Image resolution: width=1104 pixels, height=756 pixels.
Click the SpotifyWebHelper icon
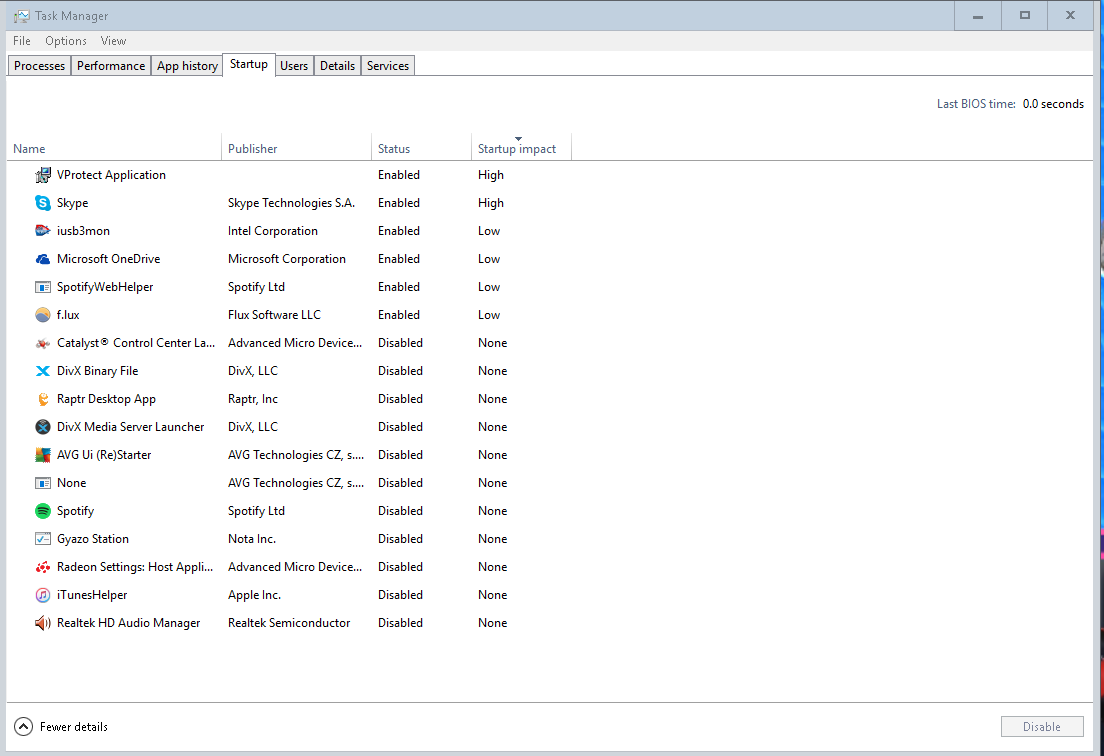click(43, 287)
